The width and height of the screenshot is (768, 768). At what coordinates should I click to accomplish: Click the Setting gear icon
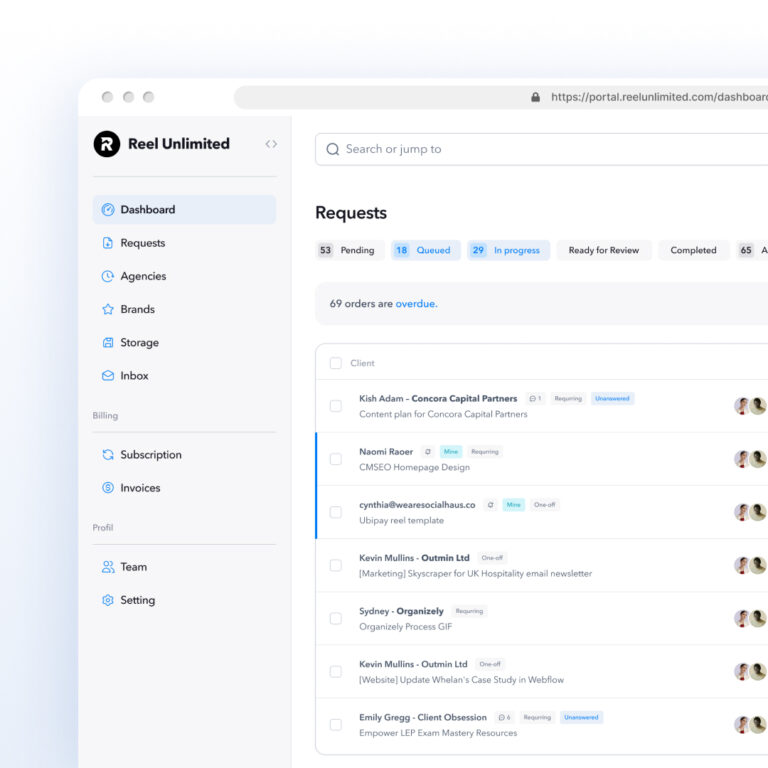tap(108, 600)
